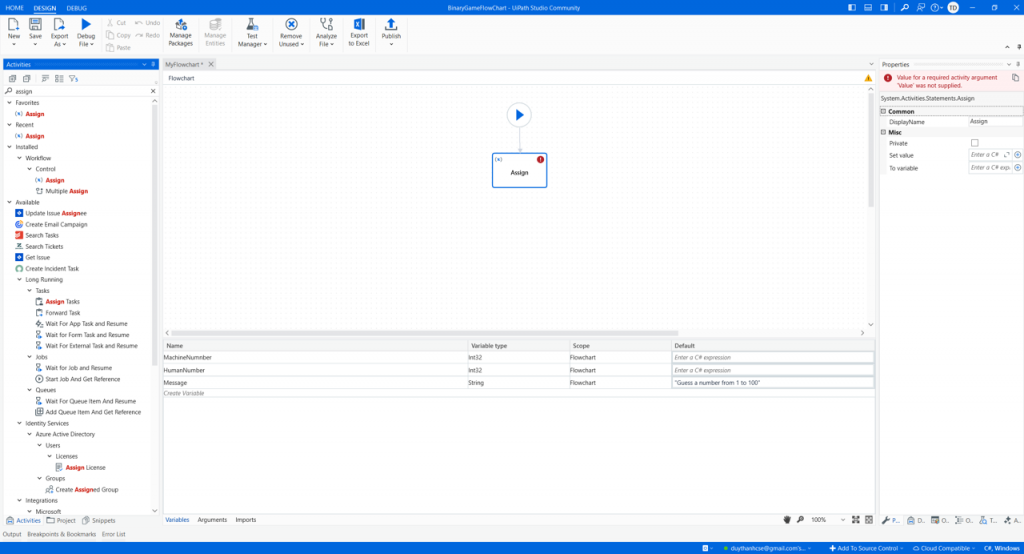
Task: Copy the validation error message
Action: 1016,78
